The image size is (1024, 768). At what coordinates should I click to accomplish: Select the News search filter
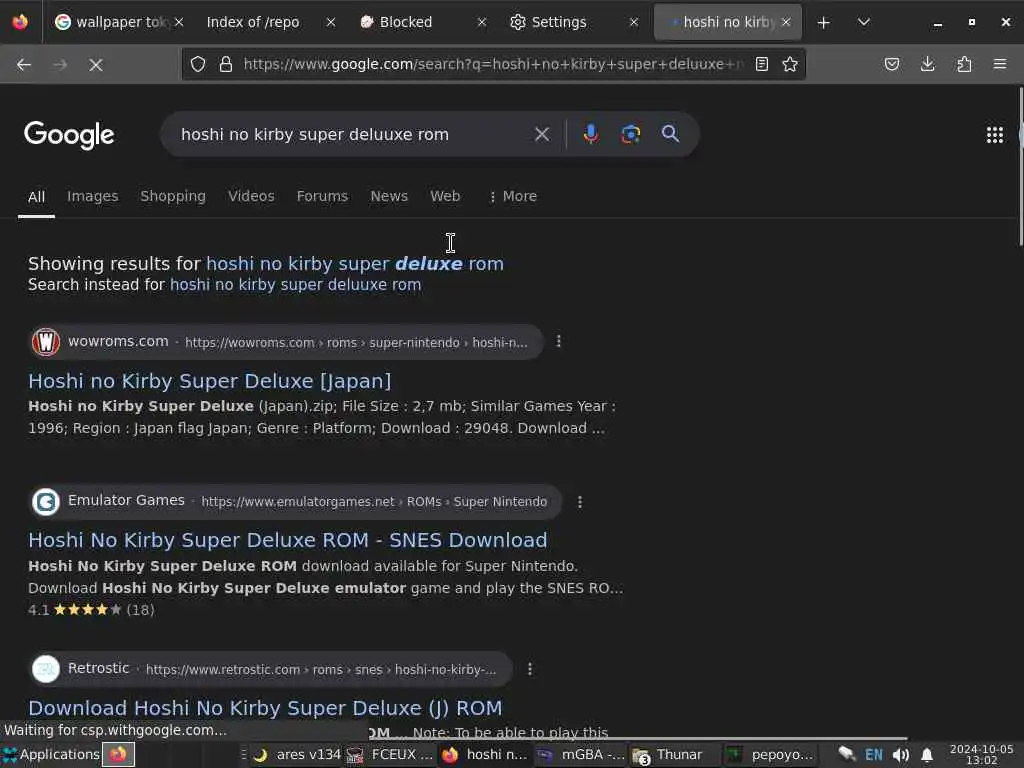pos(389,196)
